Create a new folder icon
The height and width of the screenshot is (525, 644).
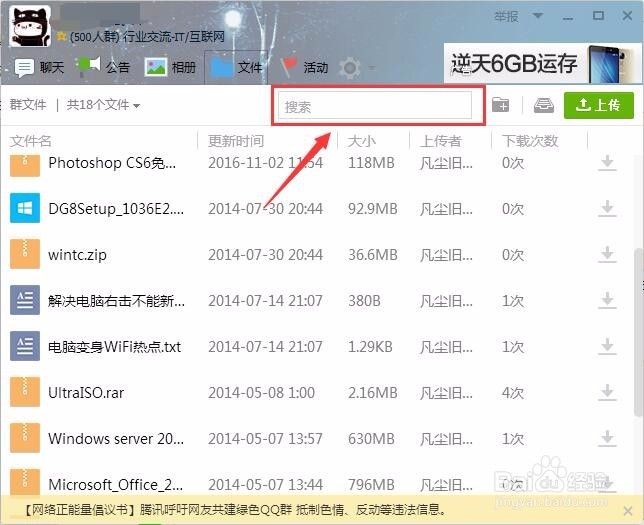(501, 105)
